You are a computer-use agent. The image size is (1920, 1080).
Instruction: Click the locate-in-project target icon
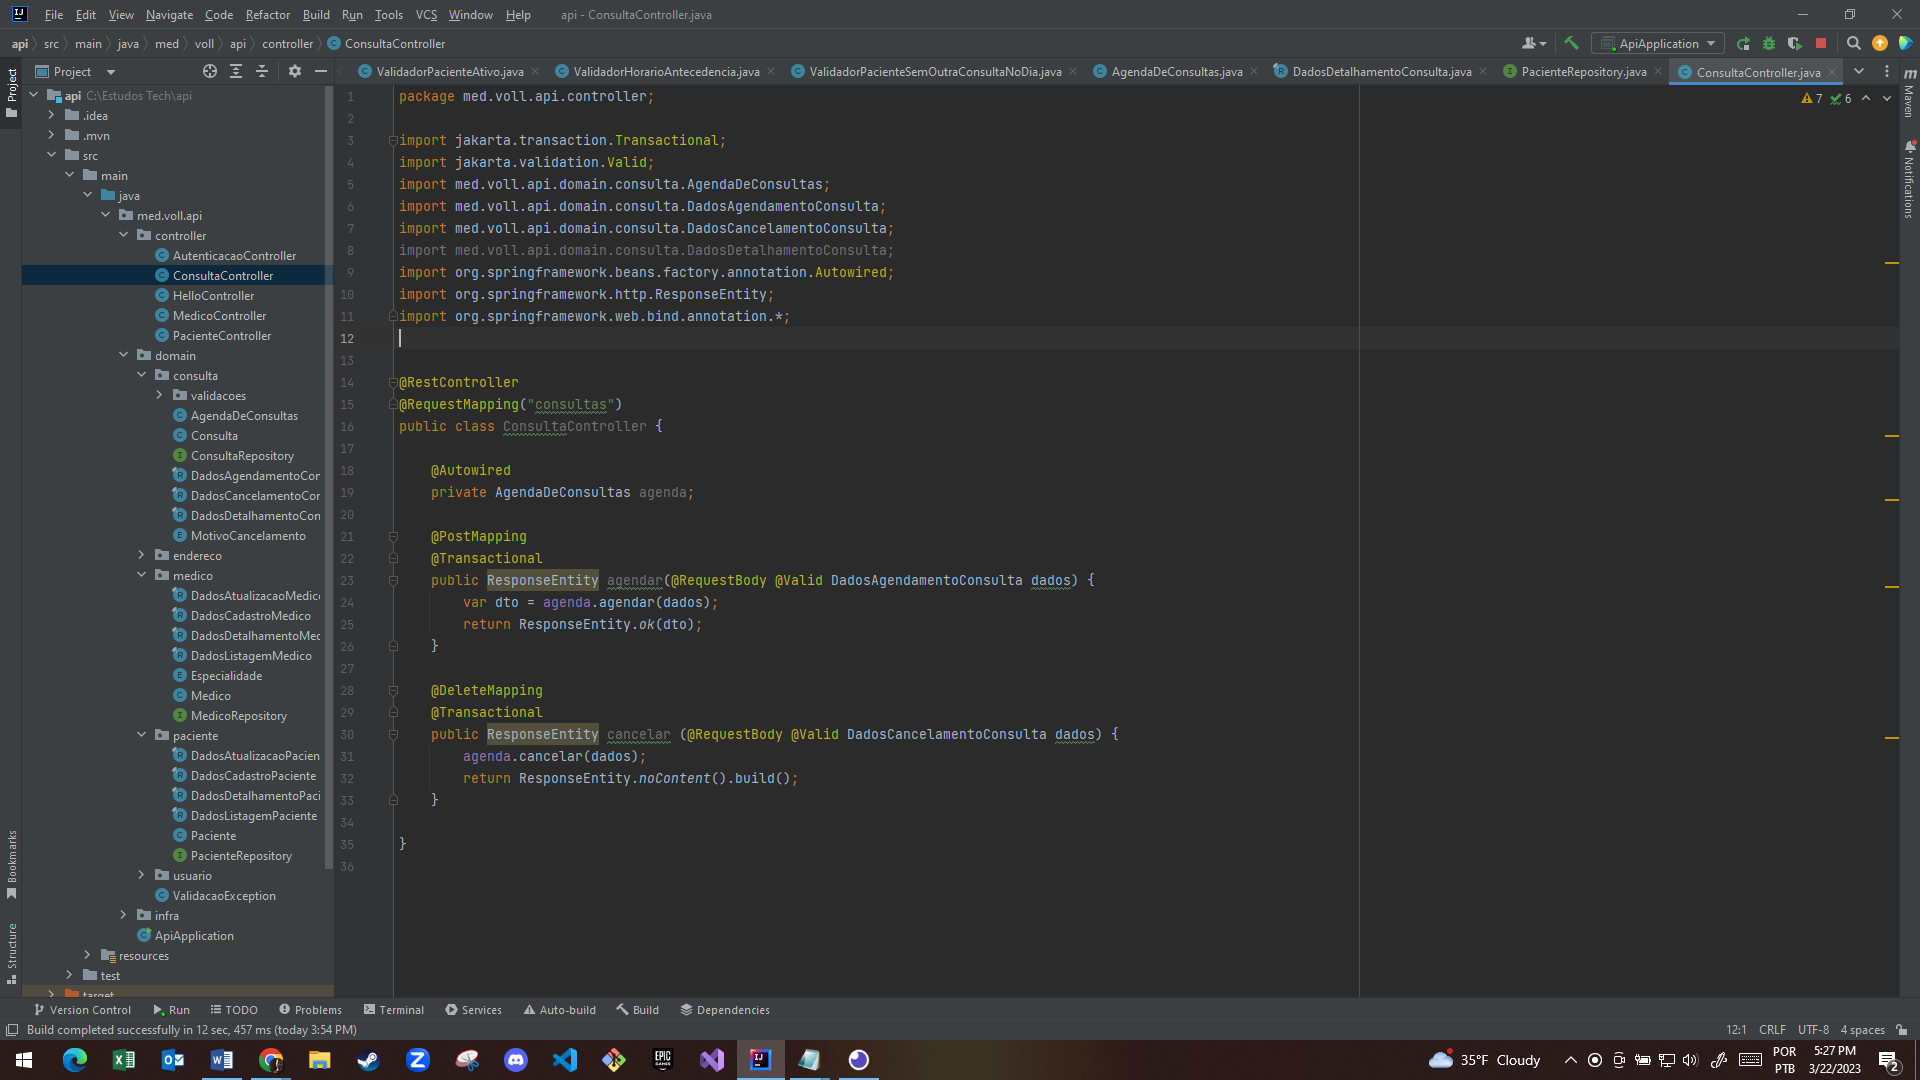[210, 71]
